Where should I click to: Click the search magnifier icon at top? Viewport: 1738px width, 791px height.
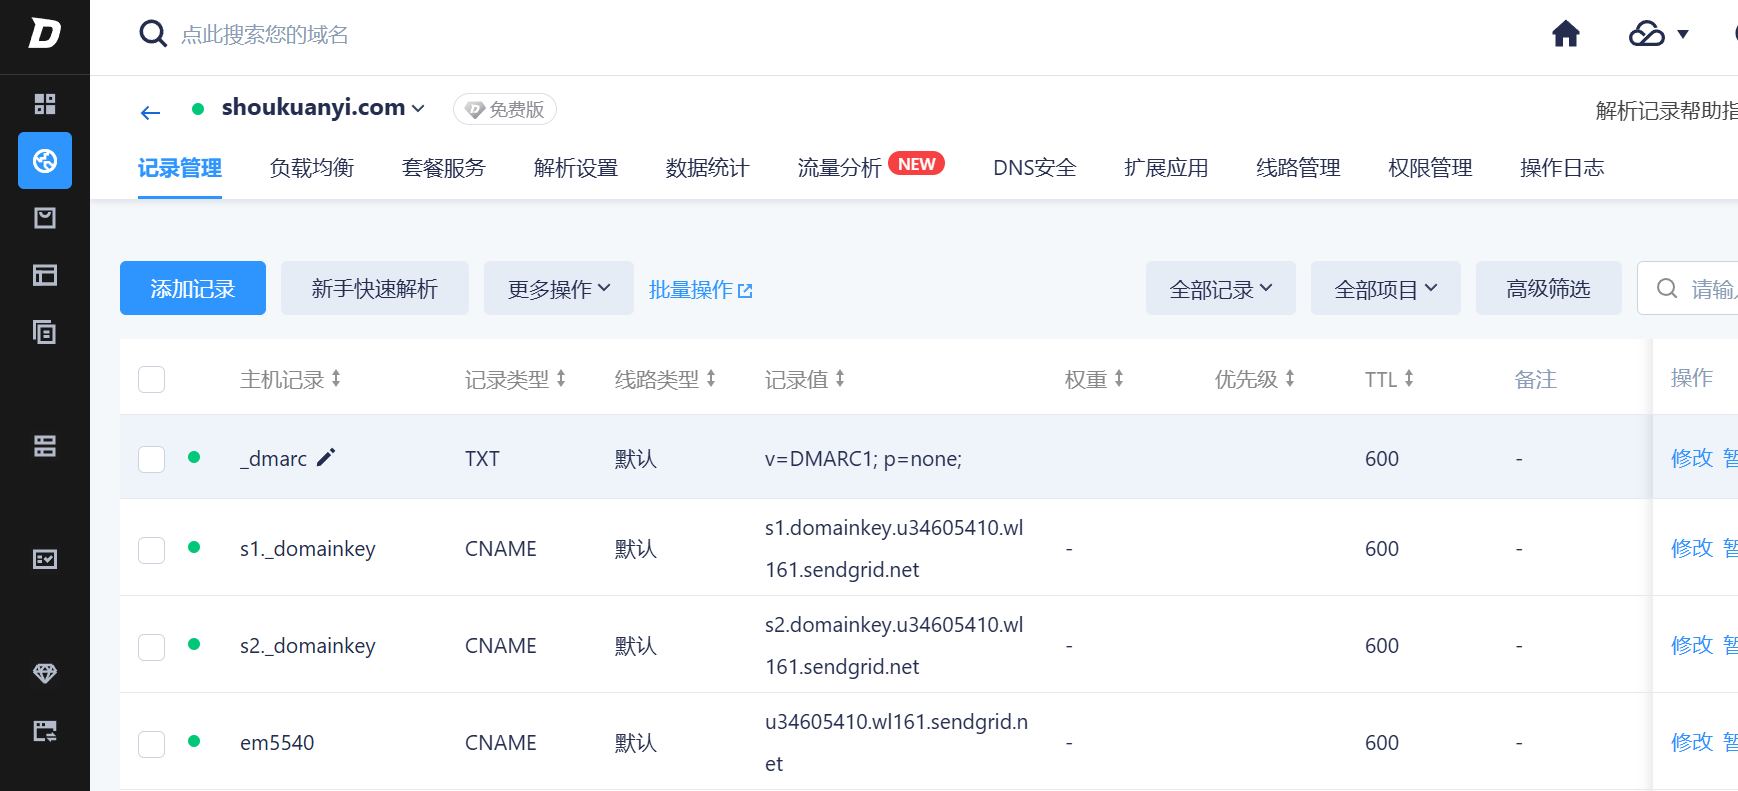point(152,34)
